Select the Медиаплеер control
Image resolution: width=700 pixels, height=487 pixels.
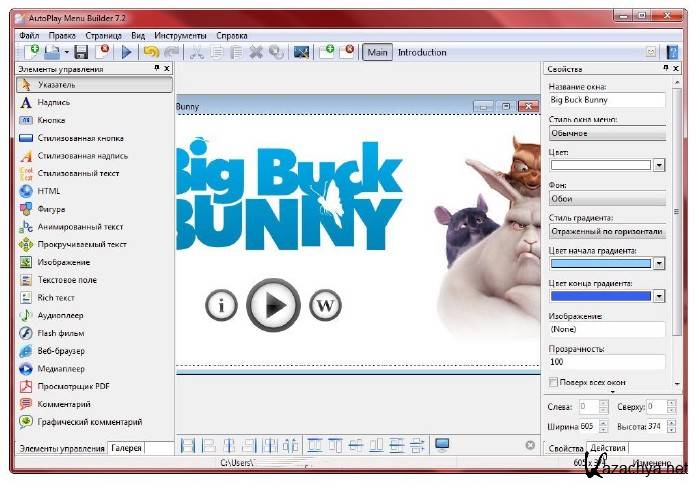62,369
